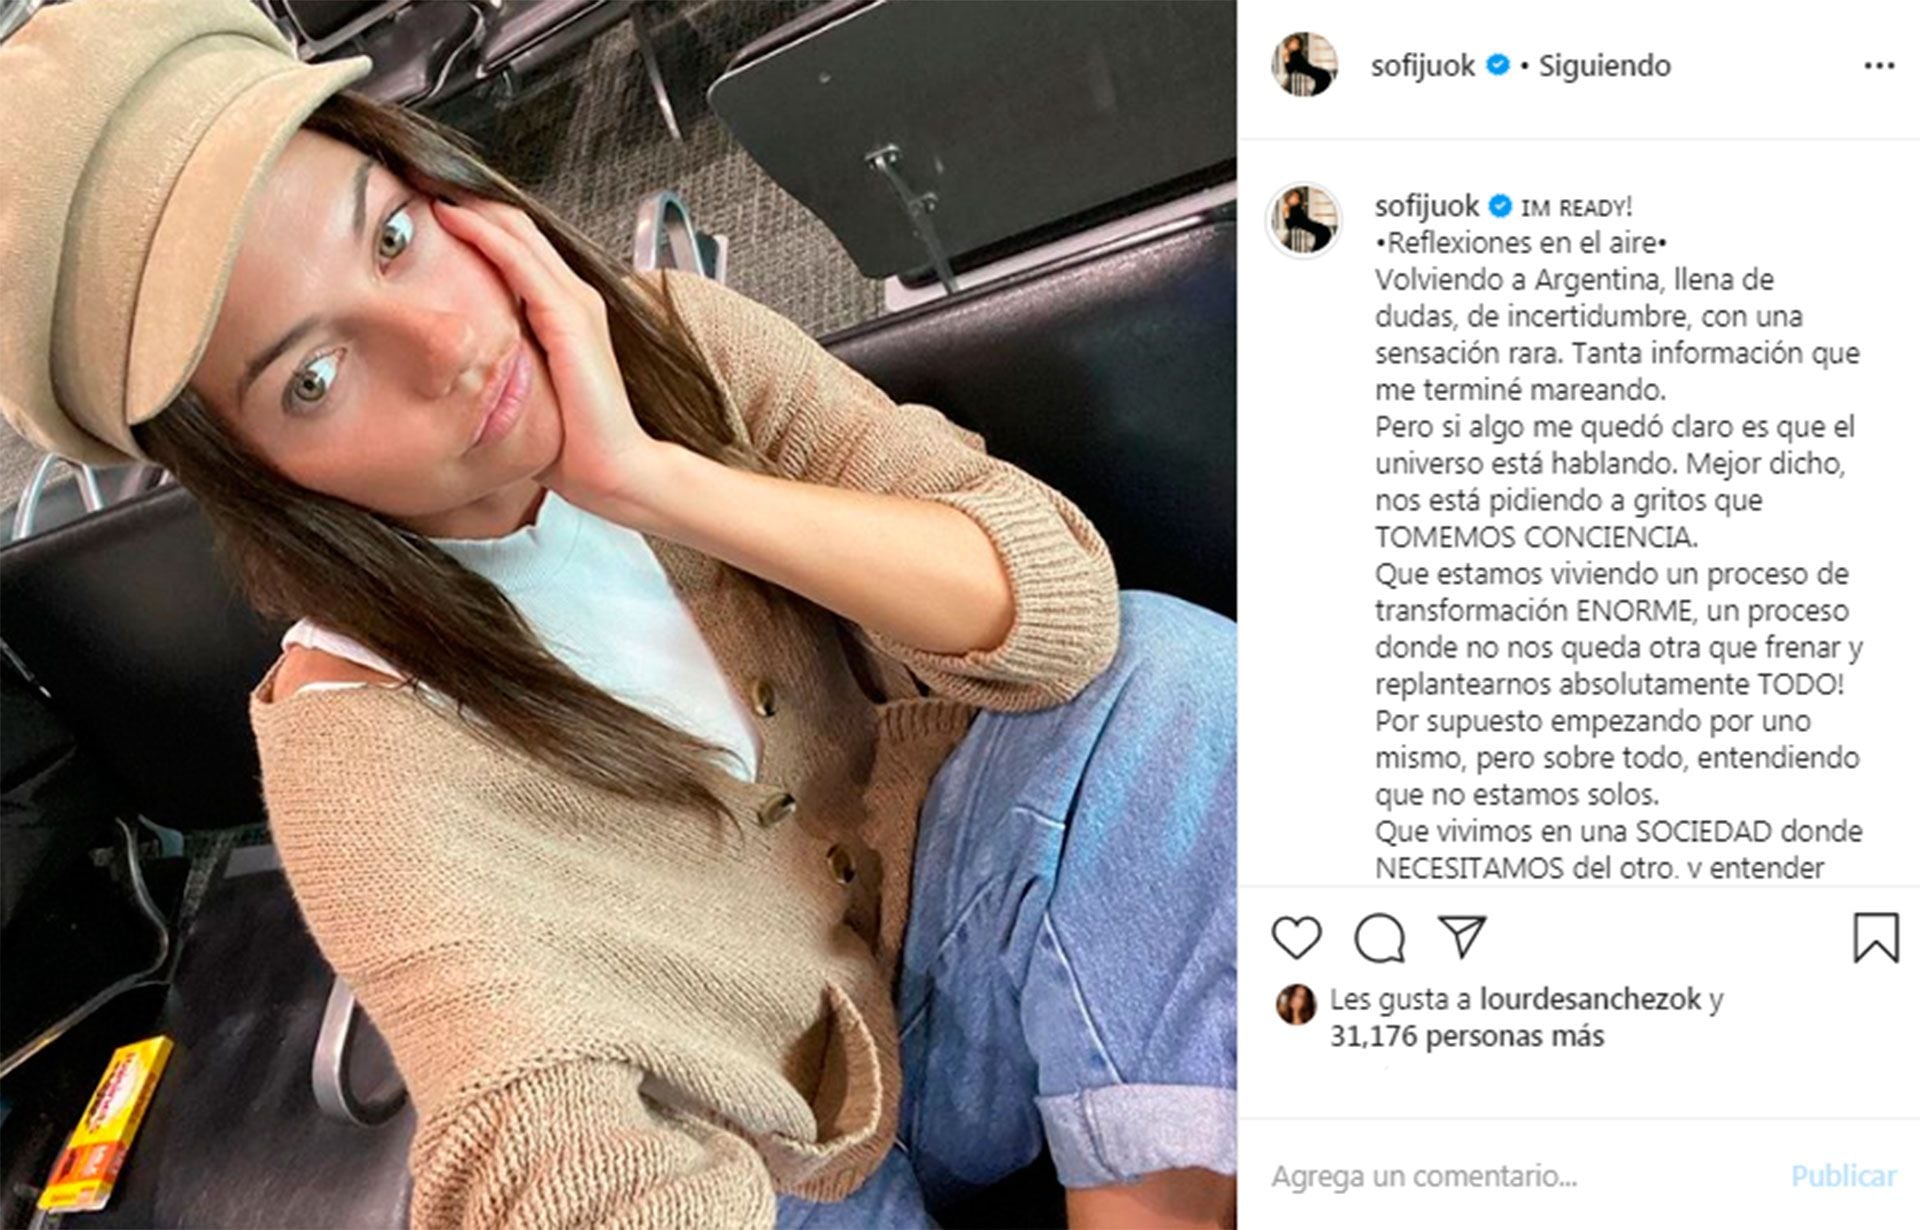The width and height of the screenshot is (1920, 1230).
Task: Toggle the Siguiendo follow status
Action: point(1604,66)
